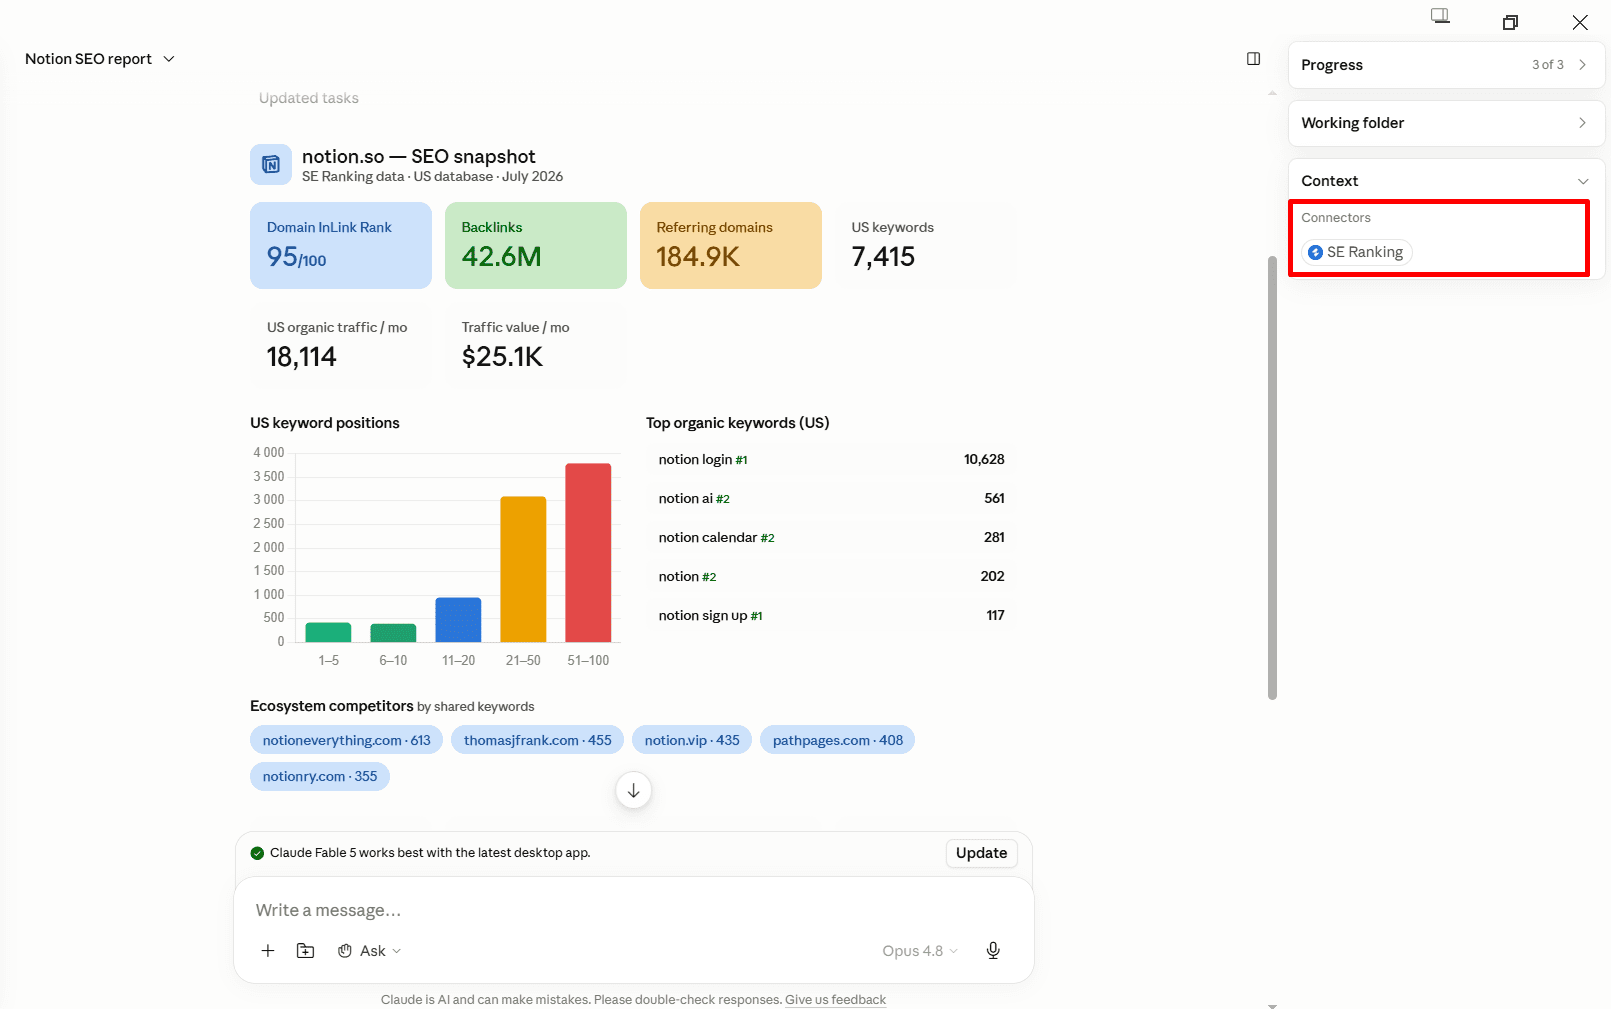This screenshot has height=1009, width=1611.
Task: Click the add folder icon
Action: (x=306, y=951)
